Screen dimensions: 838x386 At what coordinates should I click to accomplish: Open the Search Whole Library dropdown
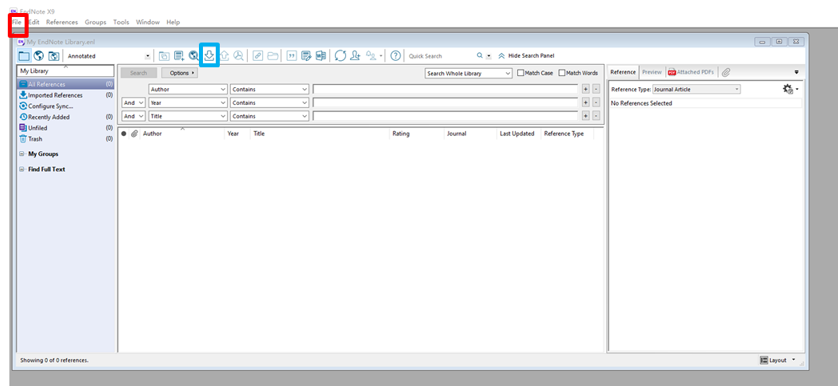pos(469,73)
